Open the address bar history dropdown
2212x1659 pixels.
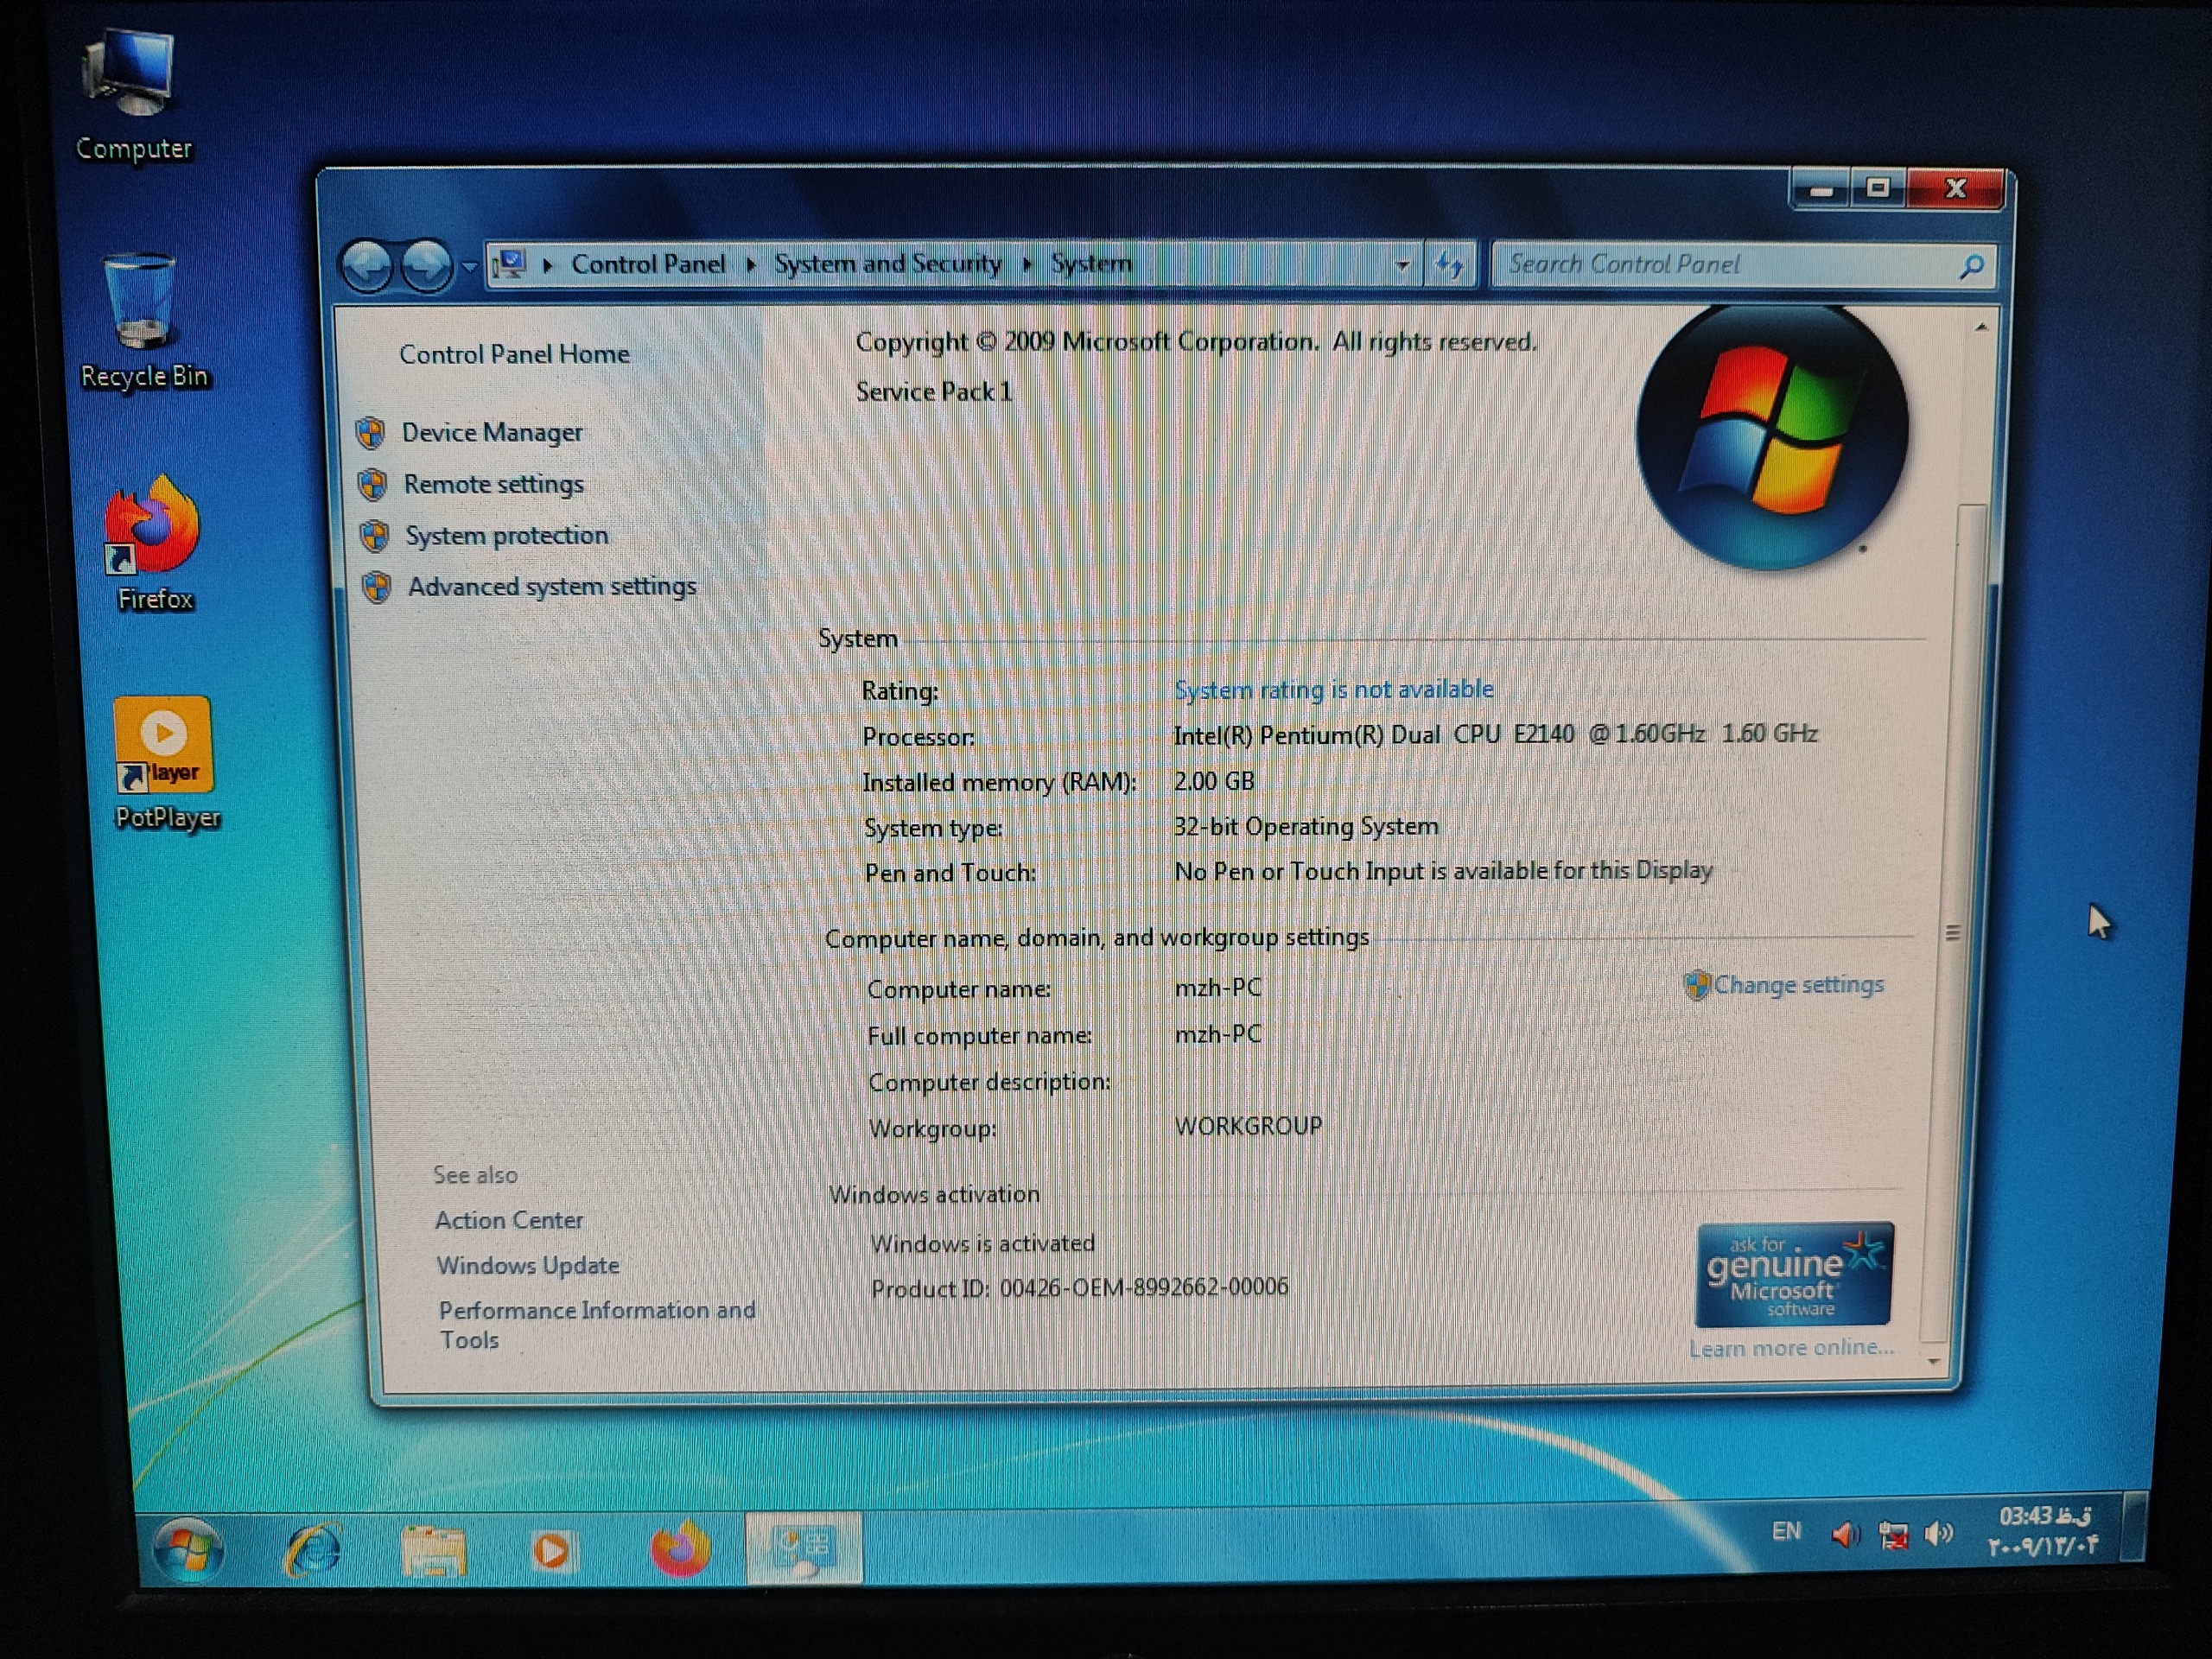(x=1402, y=266)
